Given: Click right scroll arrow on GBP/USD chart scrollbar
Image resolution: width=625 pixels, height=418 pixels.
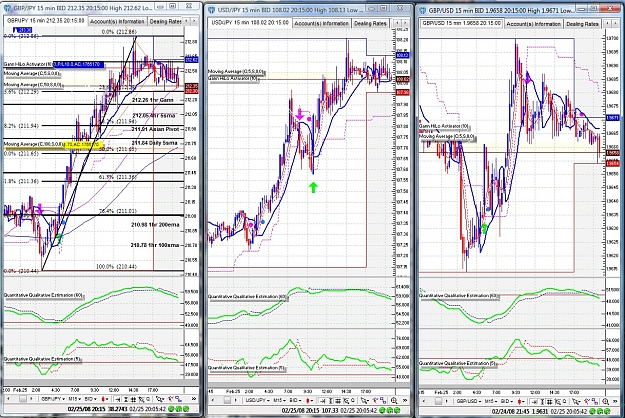Looking at the screenshot, I should pos(447,400).
